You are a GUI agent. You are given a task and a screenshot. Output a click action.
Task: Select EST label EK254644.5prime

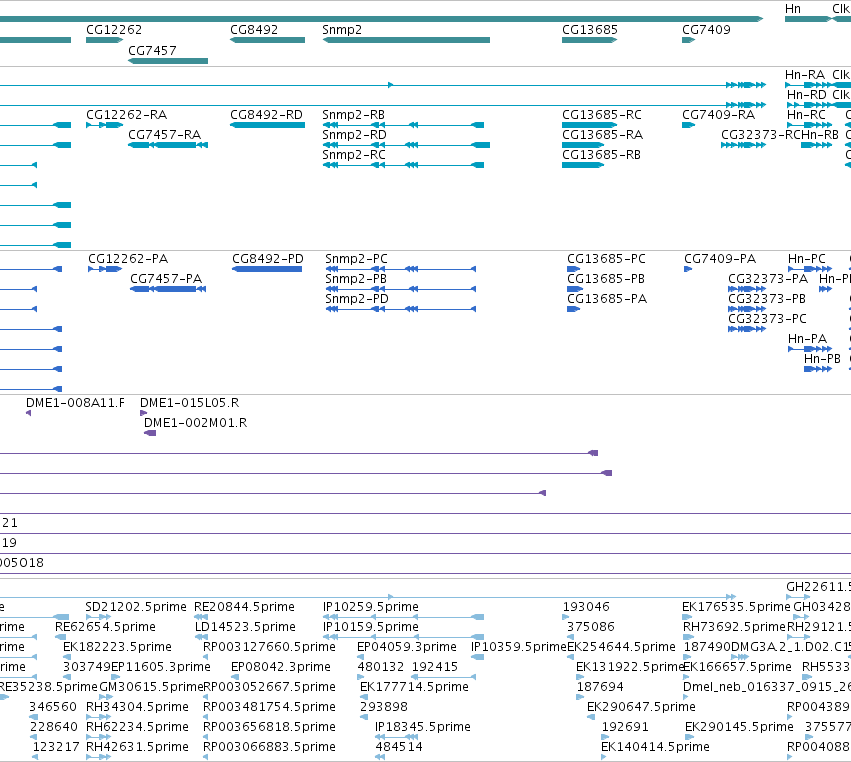point(621,647)
